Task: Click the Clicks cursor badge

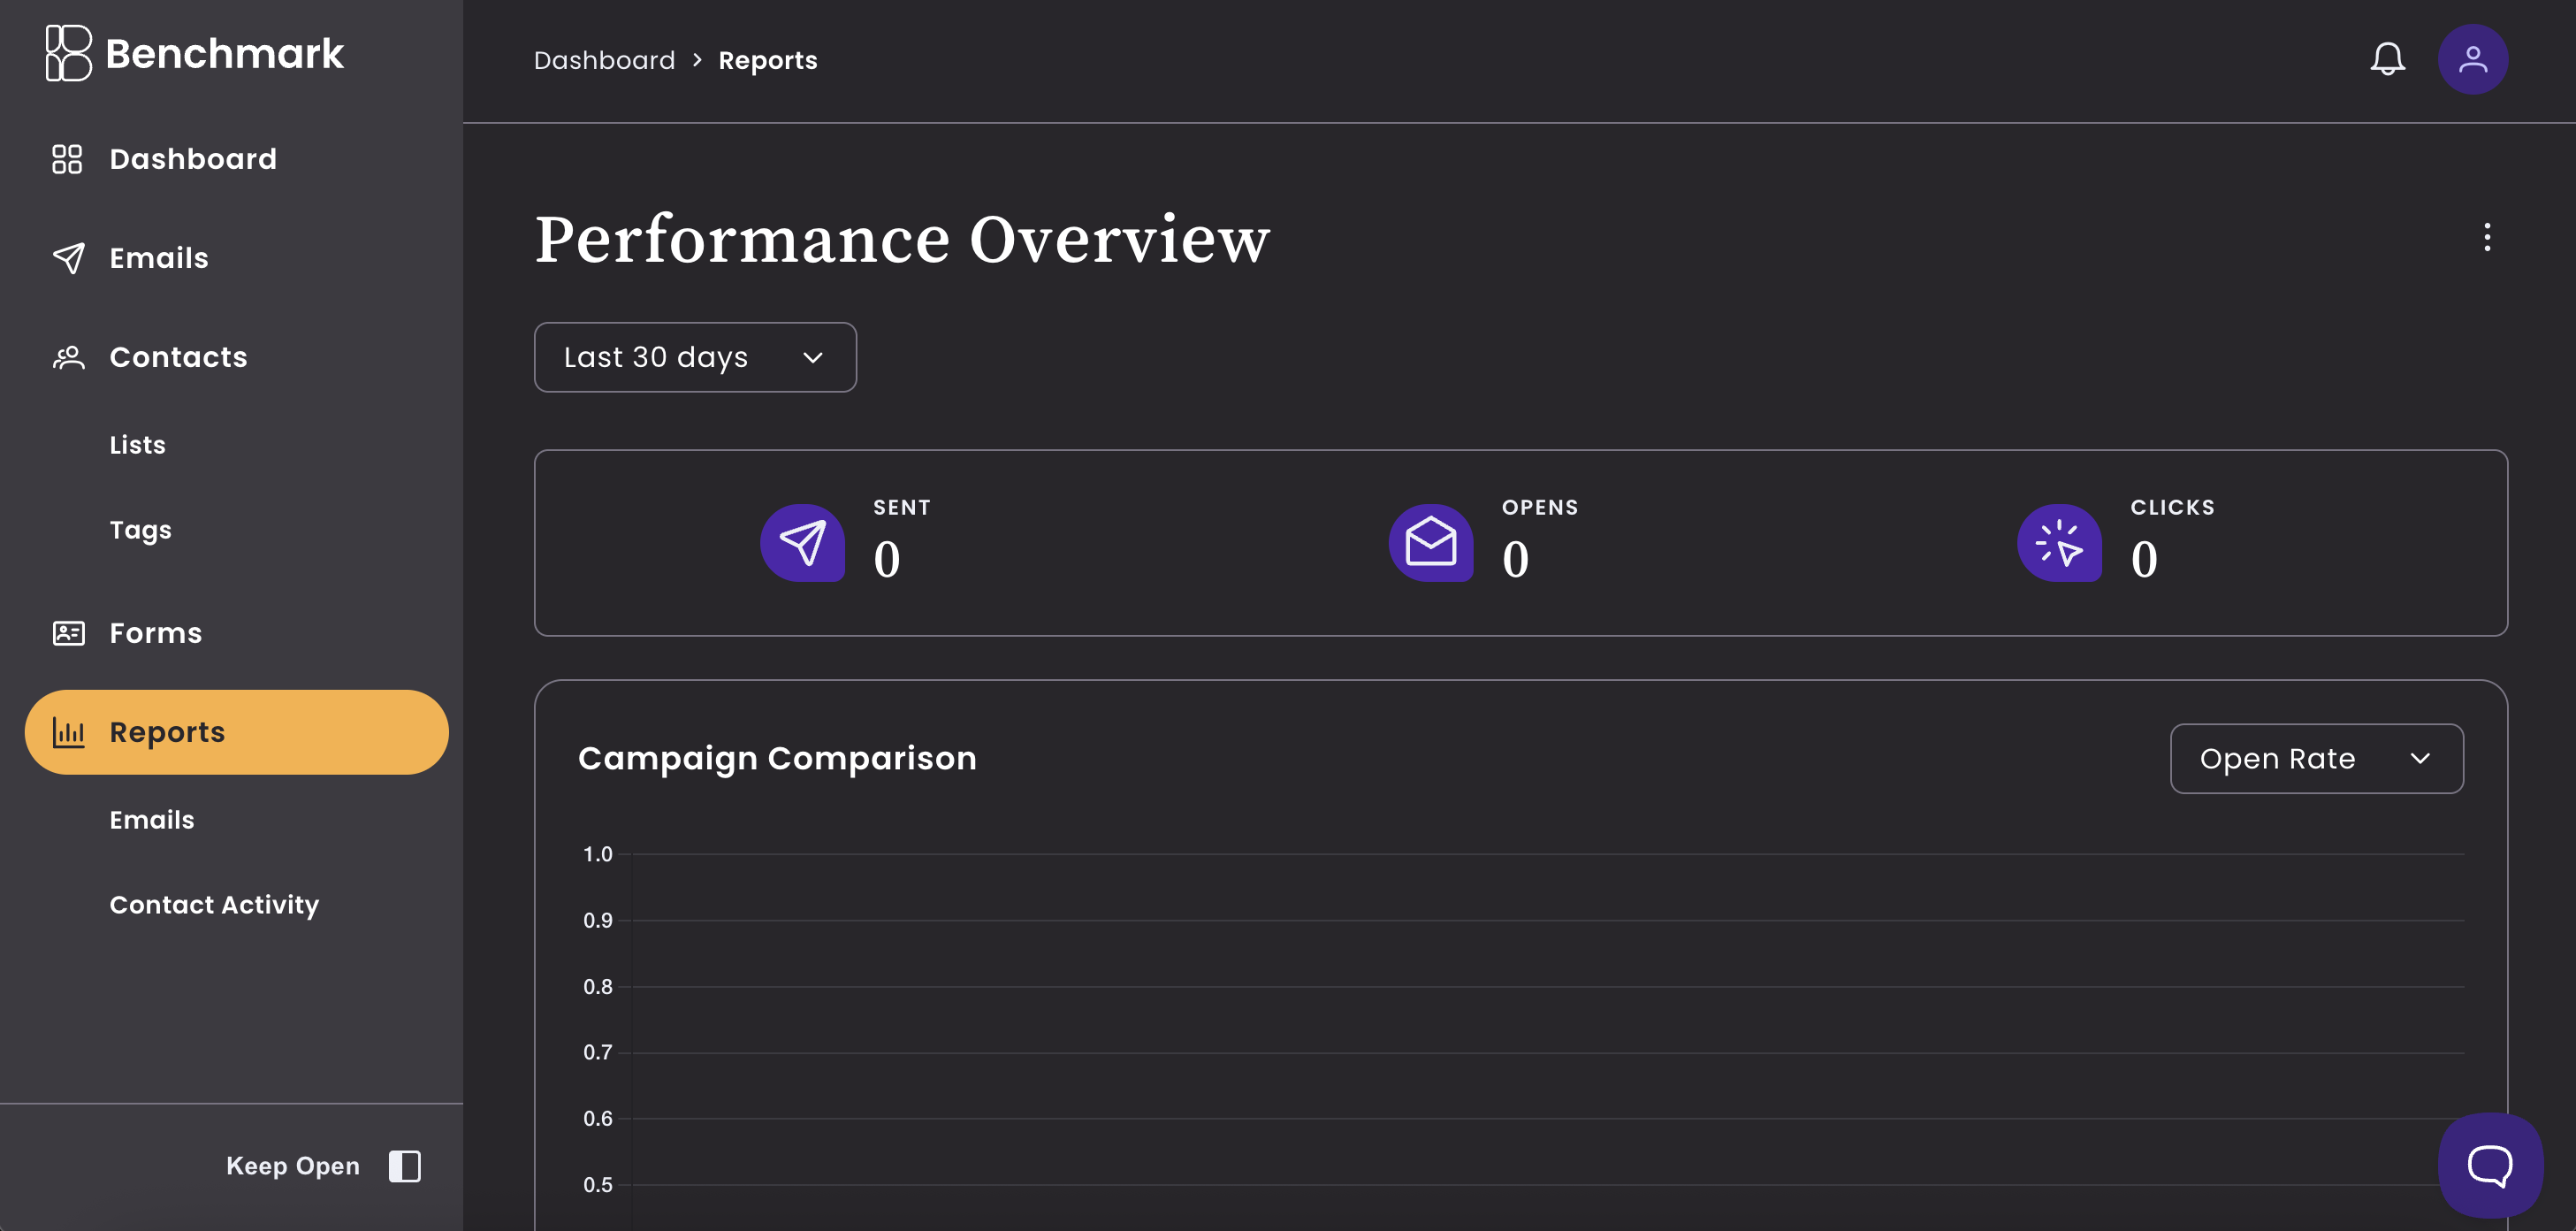Action: [x=2060, y=543]
